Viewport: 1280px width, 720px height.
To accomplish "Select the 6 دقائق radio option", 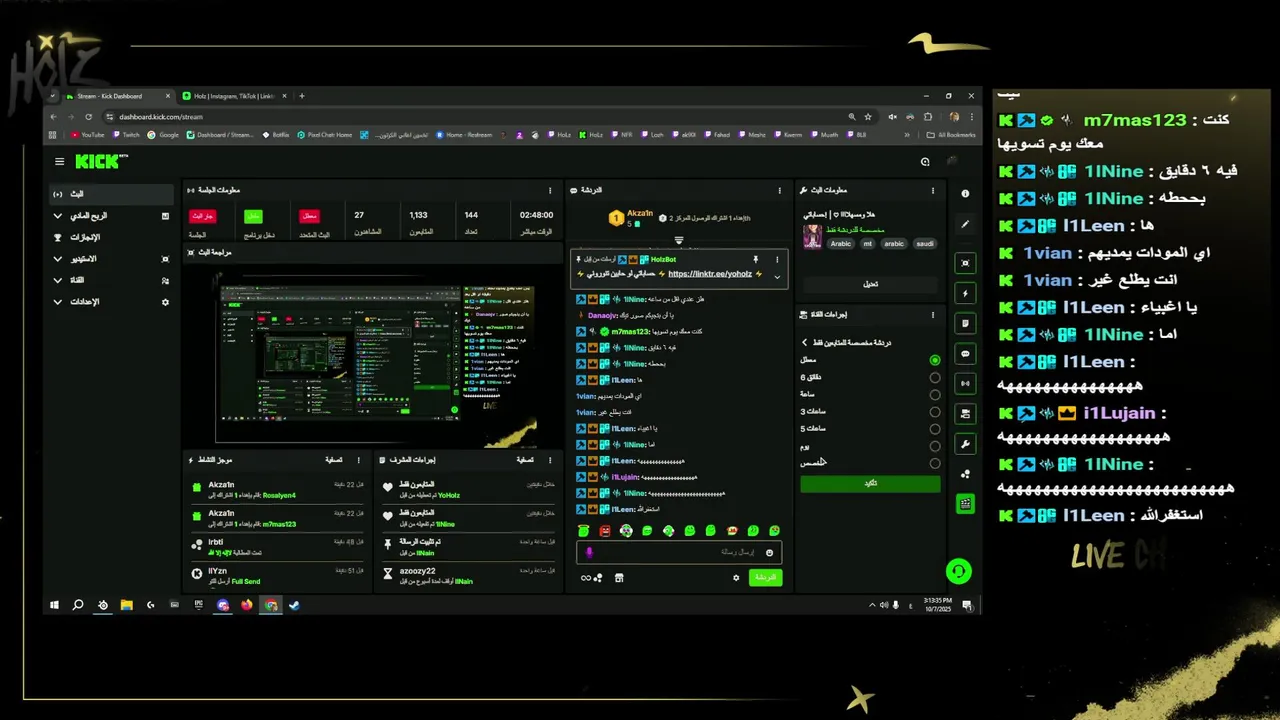I will coord(935,378).
